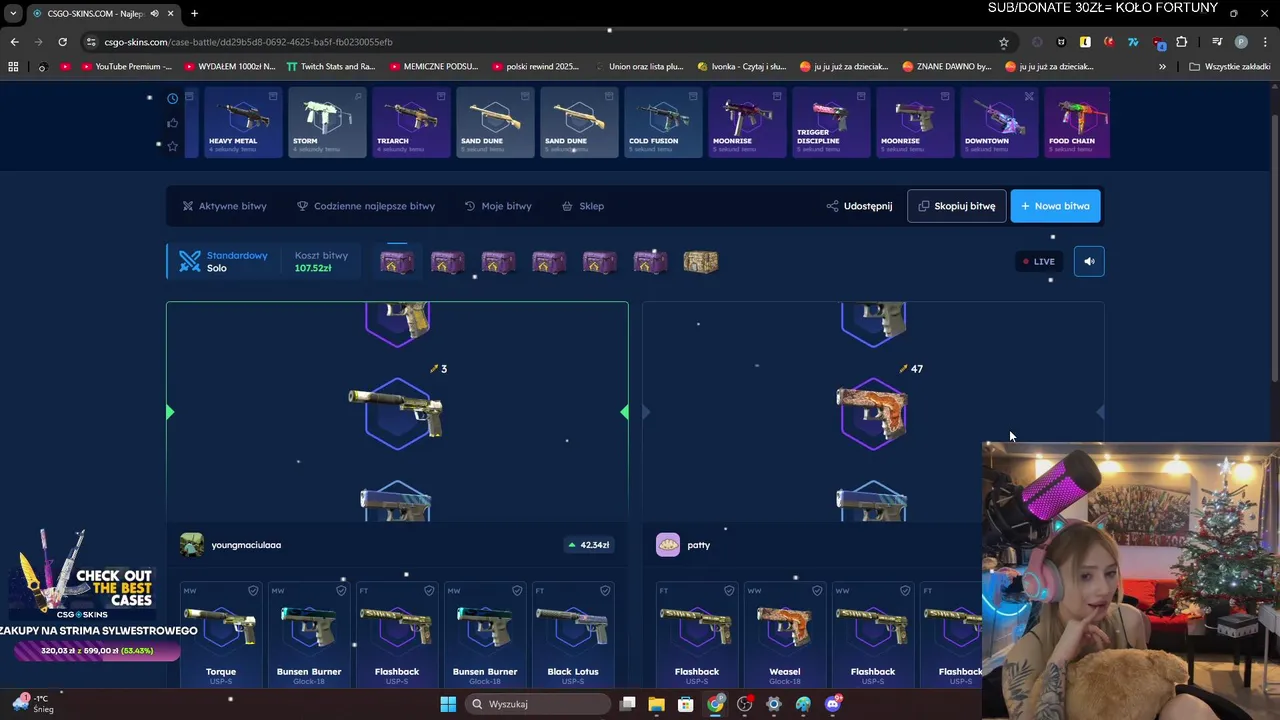Open the media control icon
This screenshot has height=720, width=1280.
coord(1216,42)
